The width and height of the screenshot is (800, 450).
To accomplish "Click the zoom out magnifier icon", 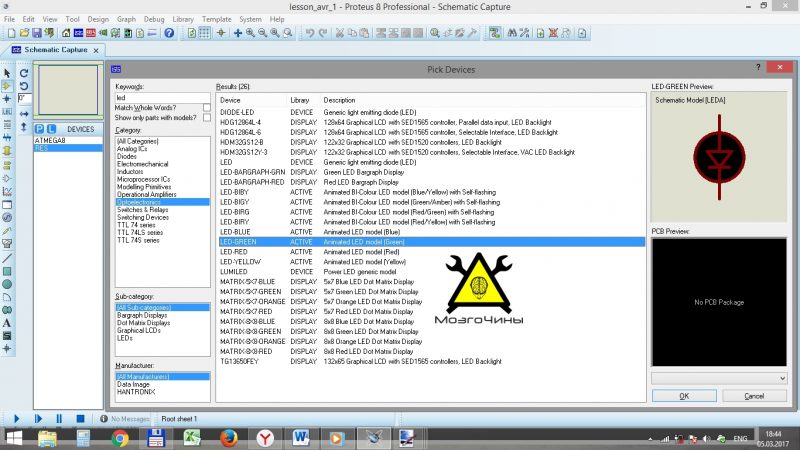I will point(262,33).
